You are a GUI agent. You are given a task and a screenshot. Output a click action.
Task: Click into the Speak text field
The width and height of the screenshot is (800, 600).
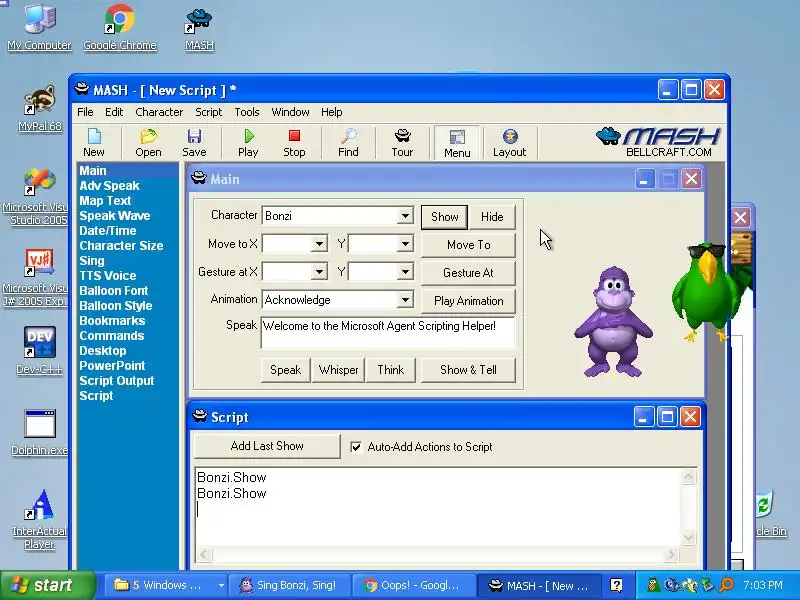(388, 333)
